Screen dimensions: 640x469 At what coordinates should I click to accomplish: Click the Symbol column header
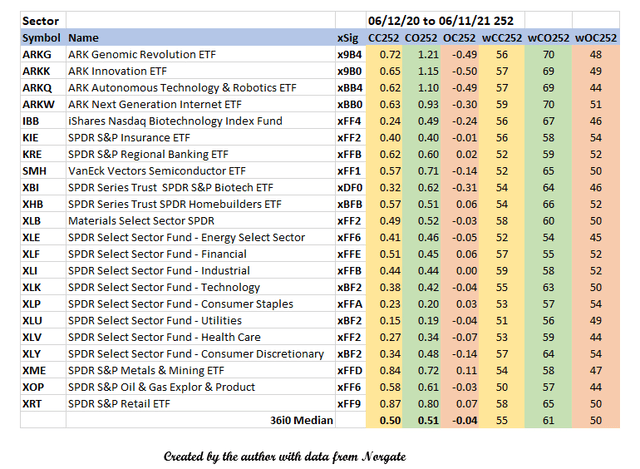(x=43, y=38)
